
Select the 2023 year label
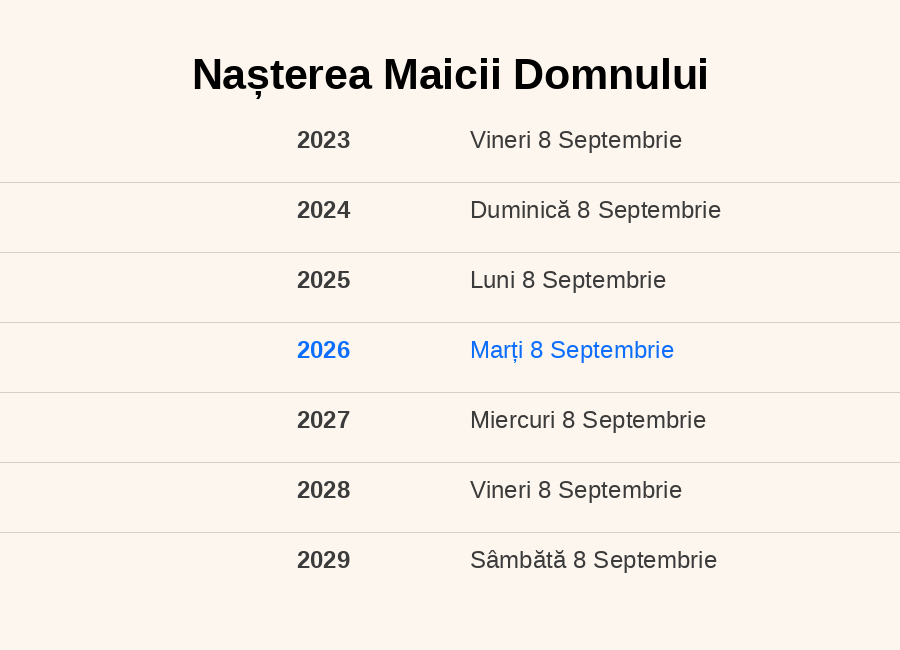point(323,140)
